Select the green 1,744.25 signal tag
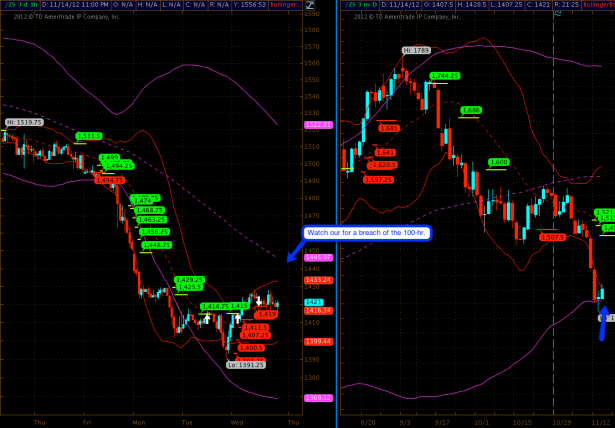Image resolution: width=615 pixels, height=428 pixels. tap(445, 76)
